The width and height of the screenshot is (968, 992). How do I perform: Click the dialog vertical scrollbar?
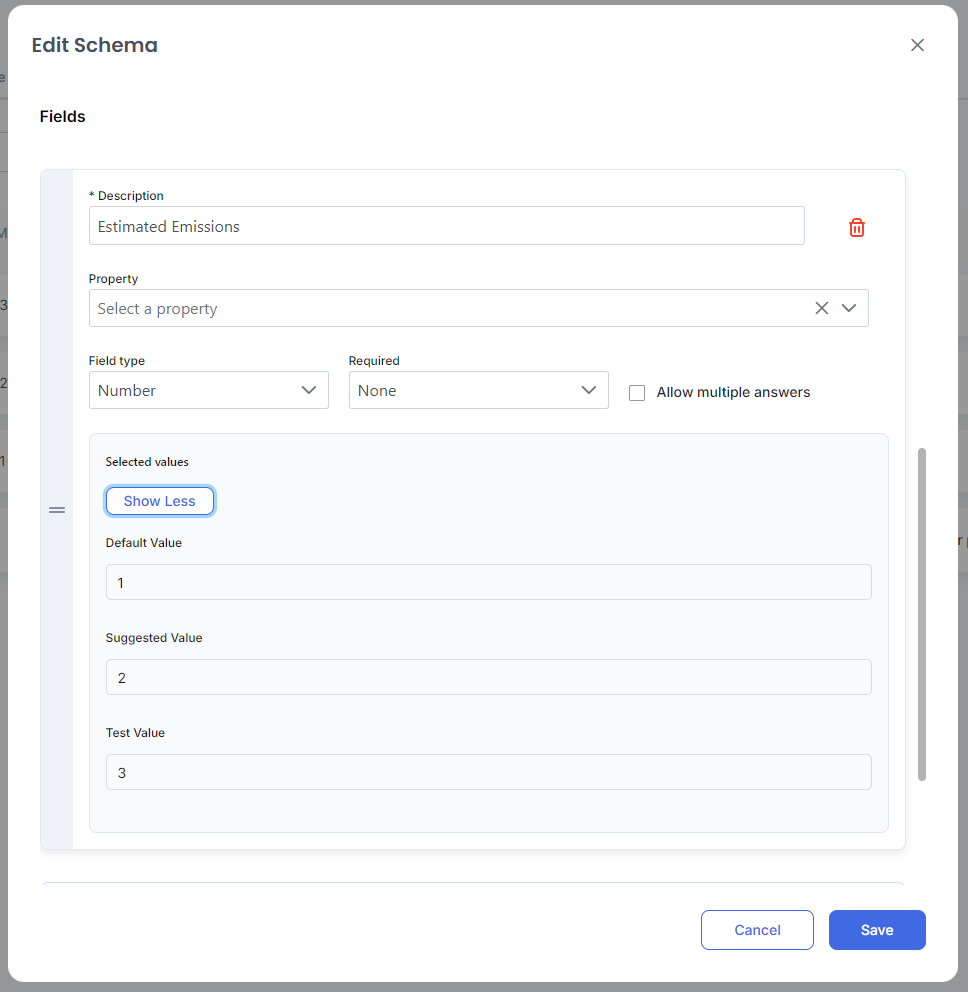pos(922,614)
